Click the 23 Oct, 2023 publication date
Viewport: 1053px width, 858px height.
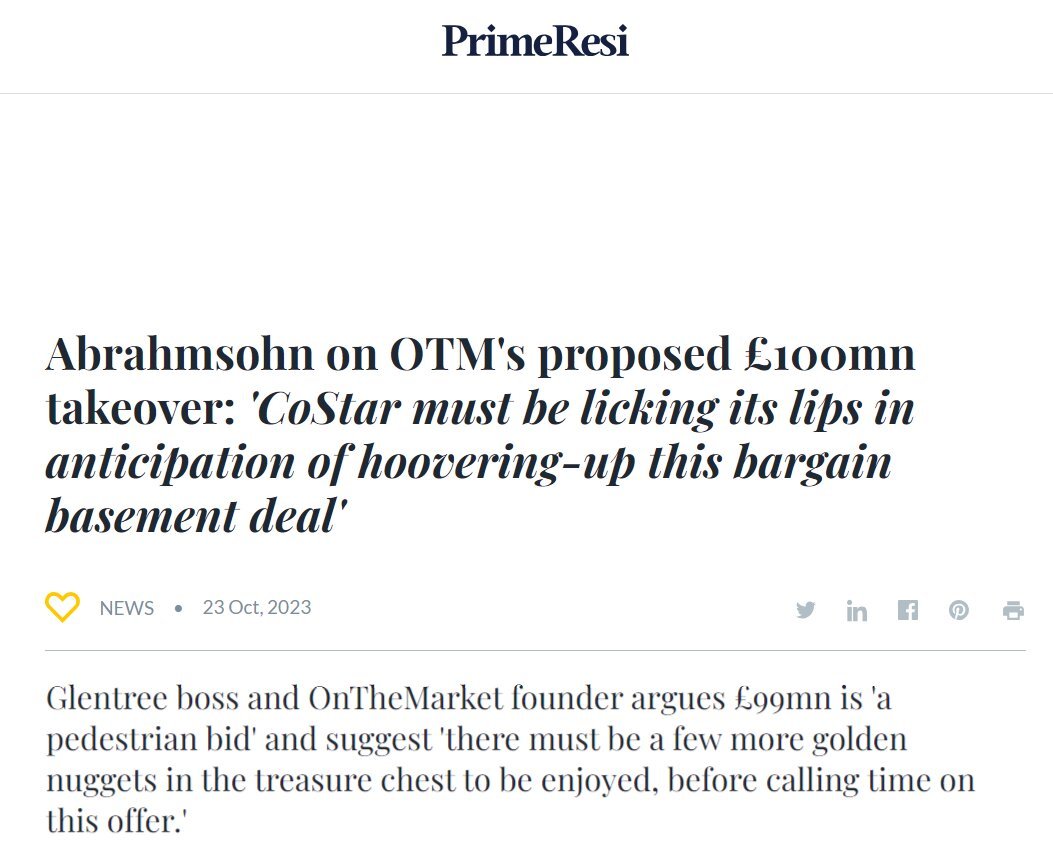(257, 607)
